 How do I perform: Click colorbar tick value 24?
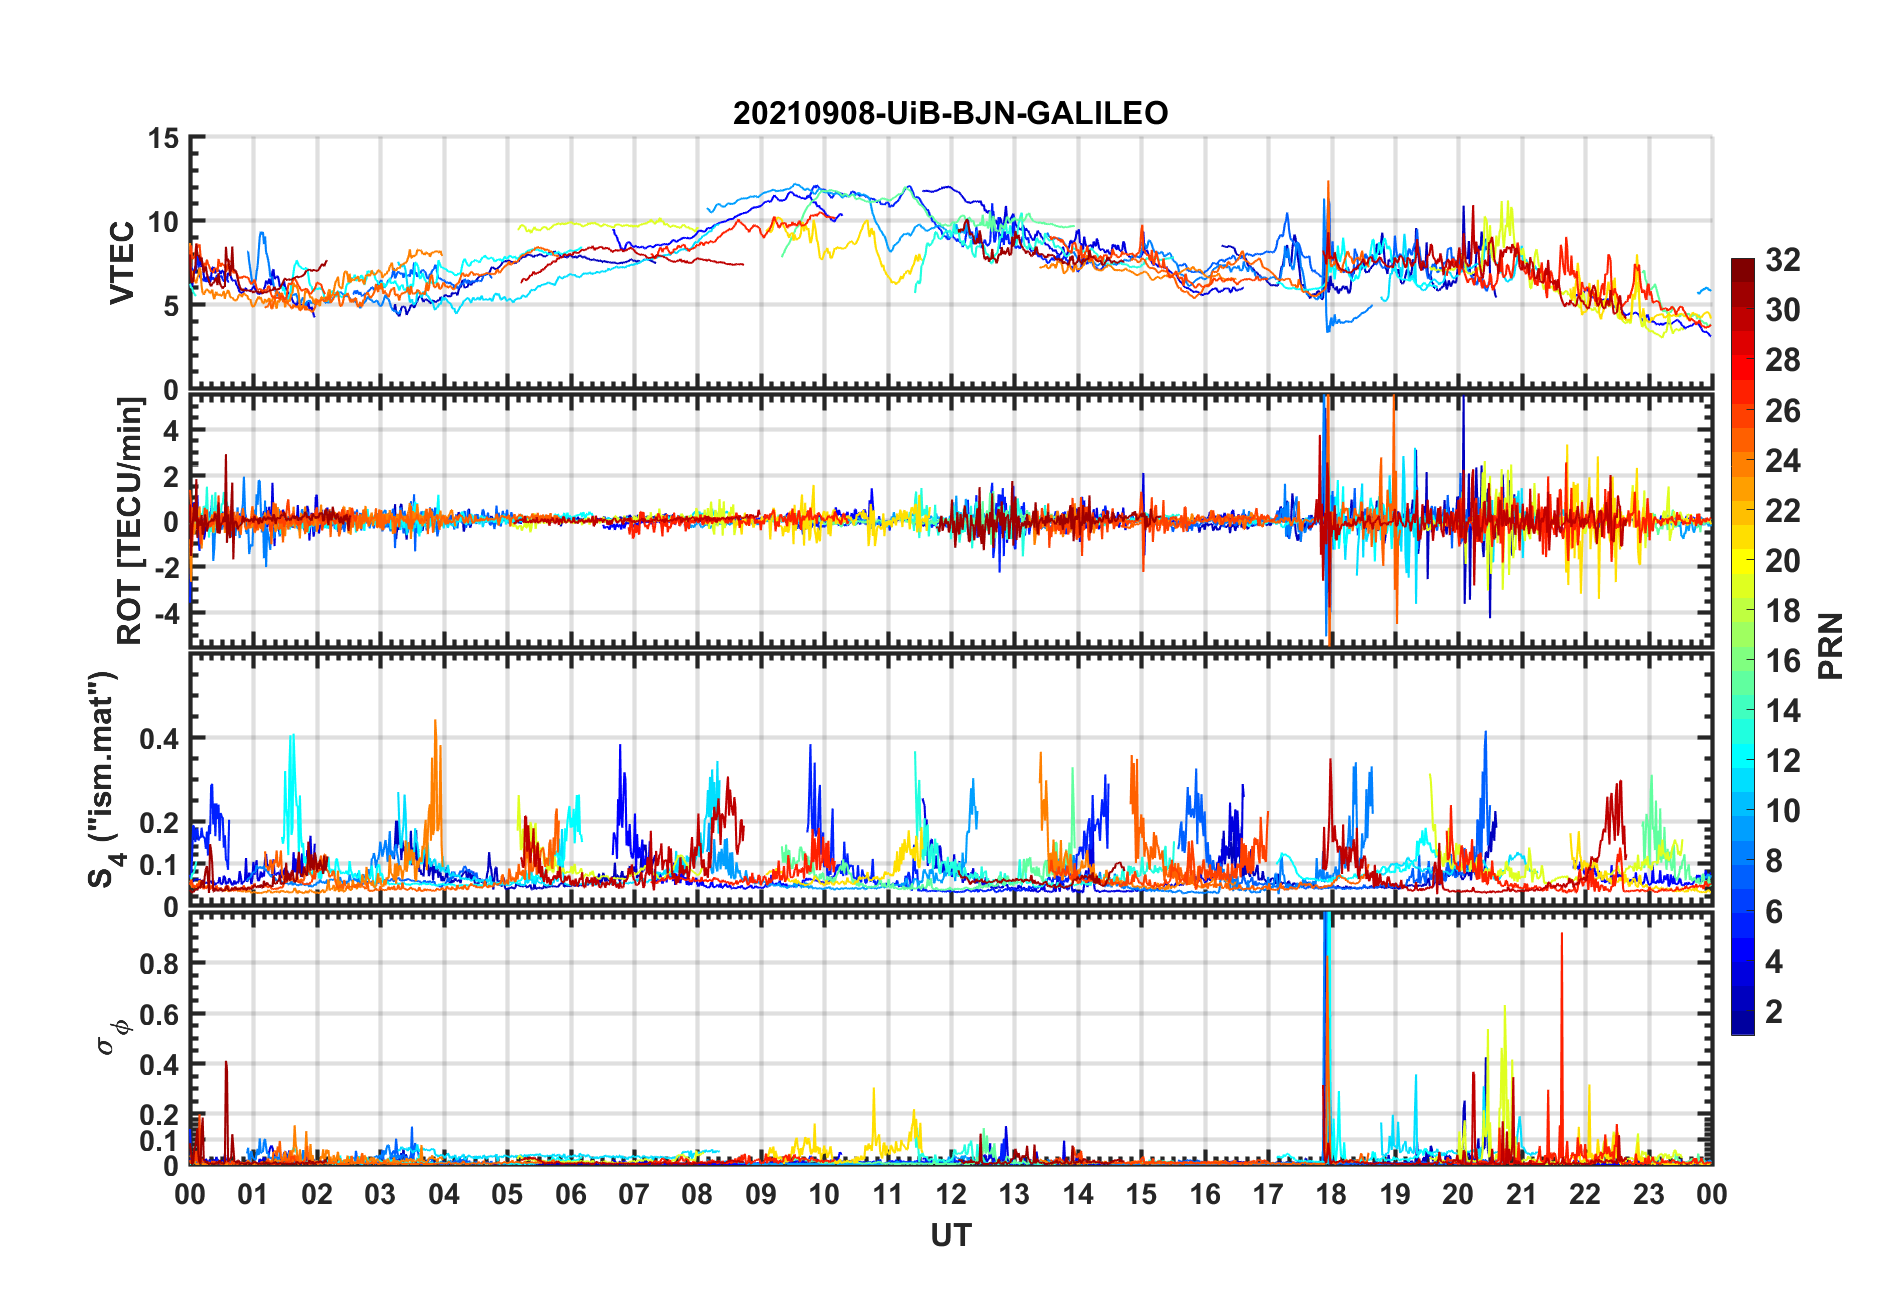[x=1782, y=461]
